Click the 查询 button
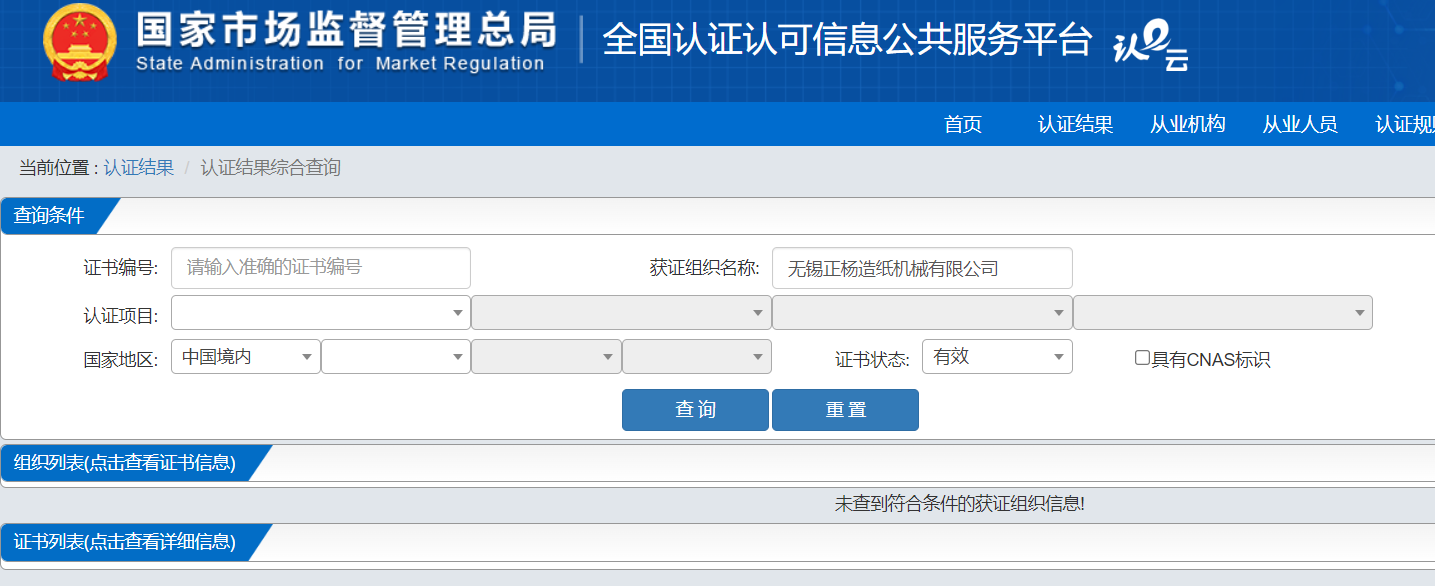Viewport: 1435px width, 586px height. coord(695,410)
